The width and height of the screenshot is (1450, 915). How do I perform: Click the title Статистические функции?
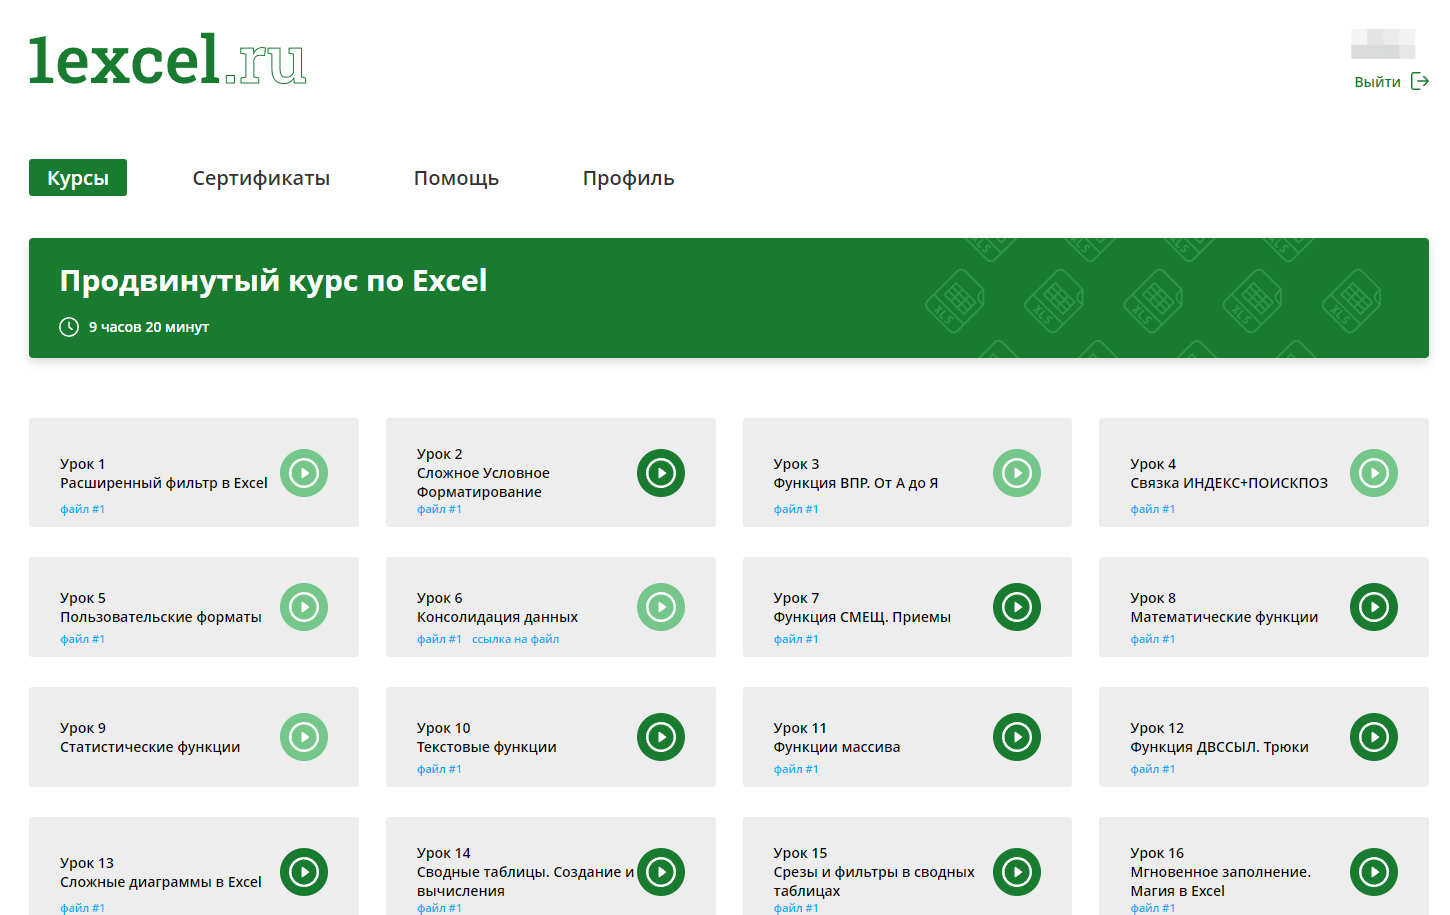150,747
